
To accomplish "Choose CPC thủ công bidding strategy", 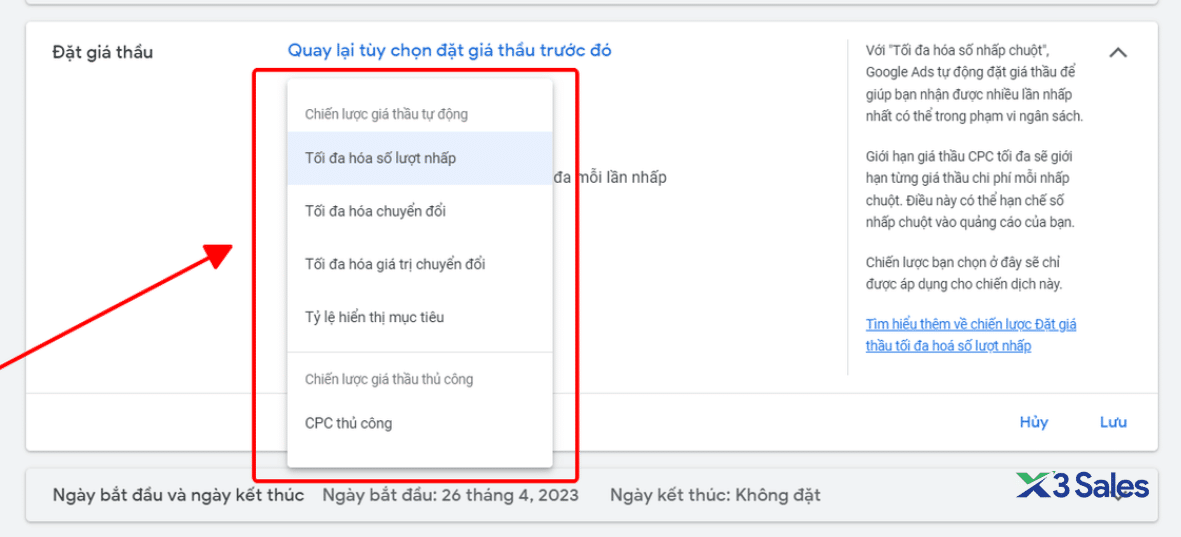I will [420, 423].
